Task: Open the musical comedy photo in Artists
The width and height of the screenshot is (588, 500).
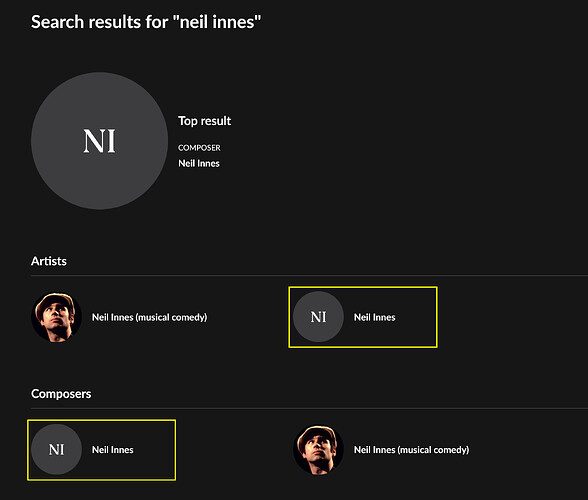Action: pyautogui.click(x=56, y=317)
